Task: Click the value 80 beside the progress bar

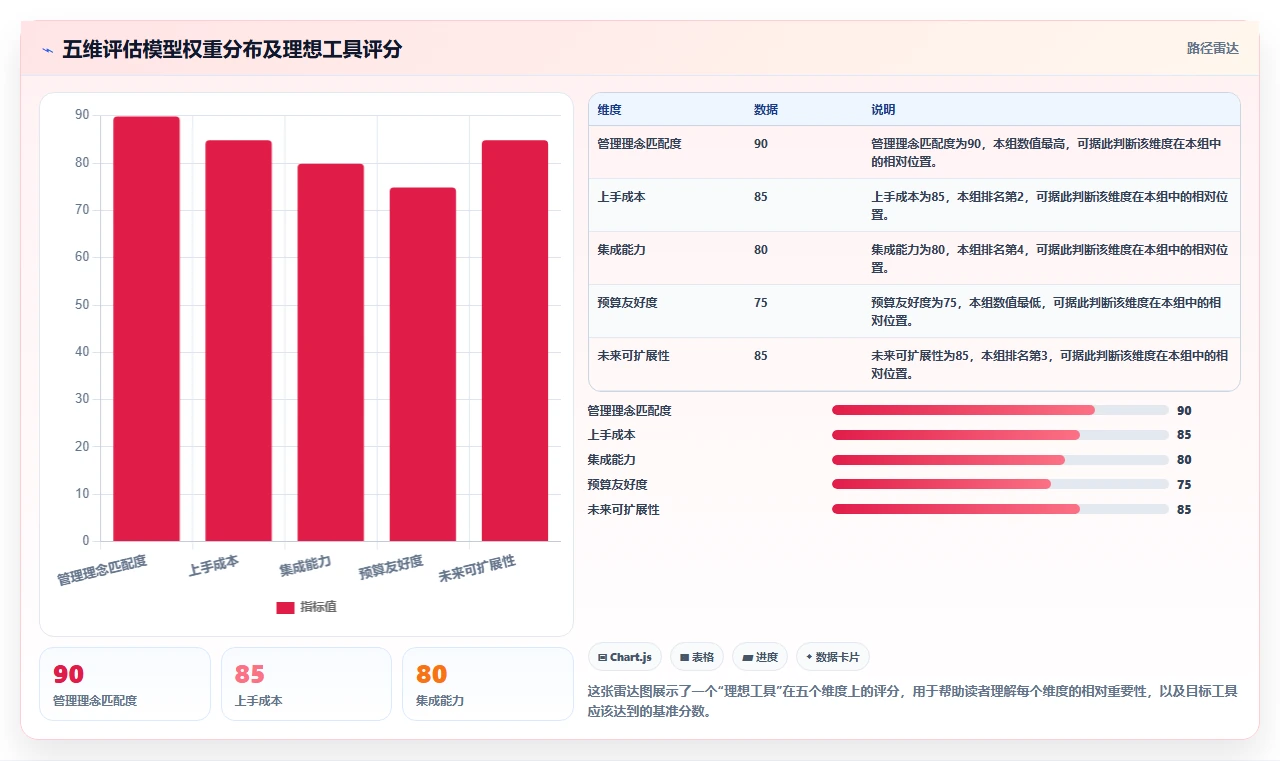Action: tap(1184, 460)
